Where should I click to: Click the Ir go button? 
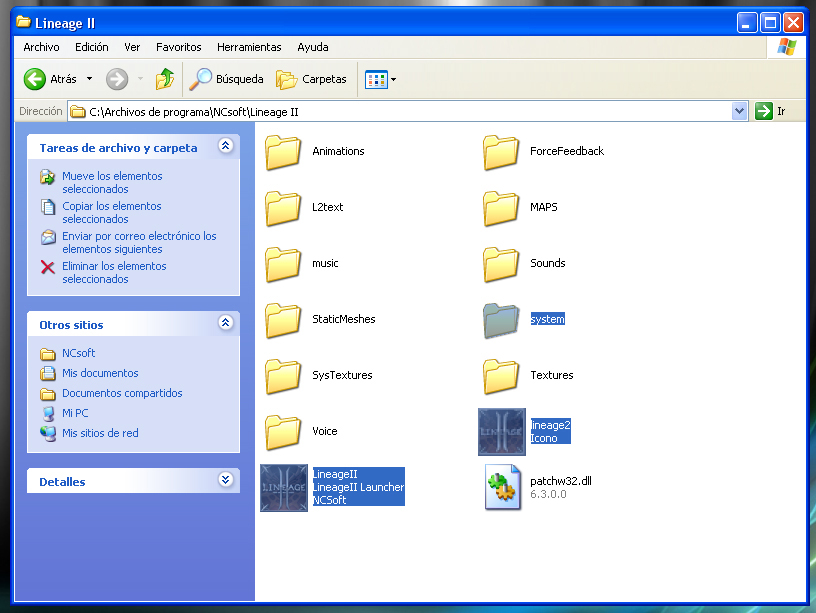[771, 111]
